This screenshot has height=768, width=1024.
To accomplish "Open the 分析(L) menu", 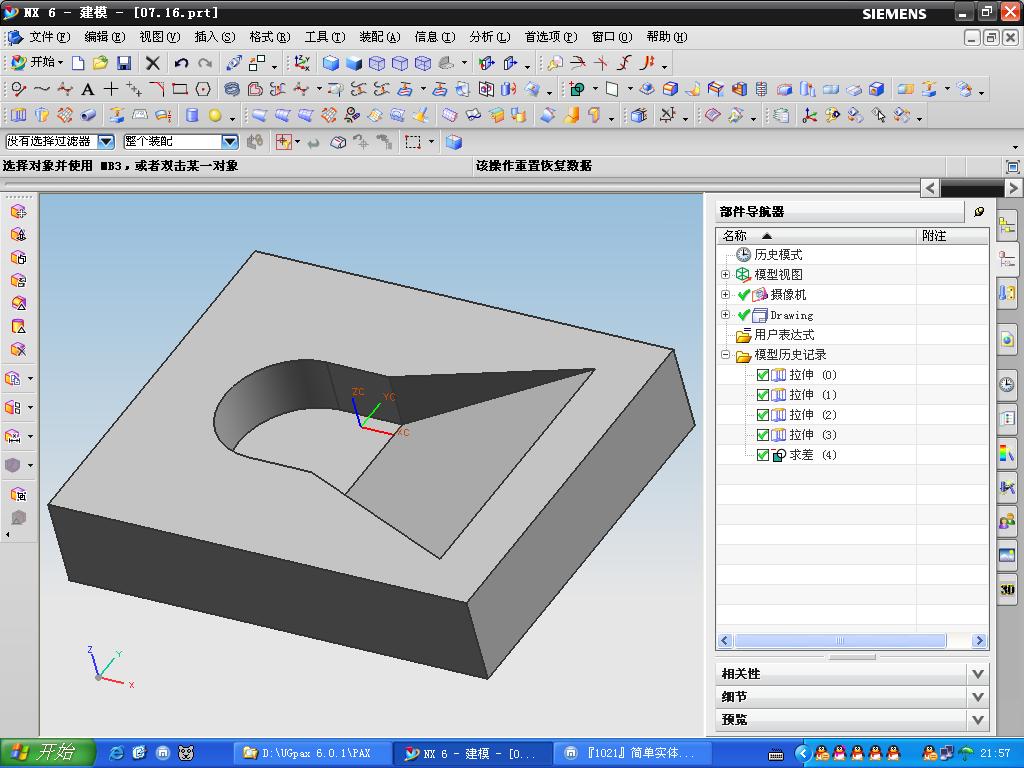I will point(490,37).
